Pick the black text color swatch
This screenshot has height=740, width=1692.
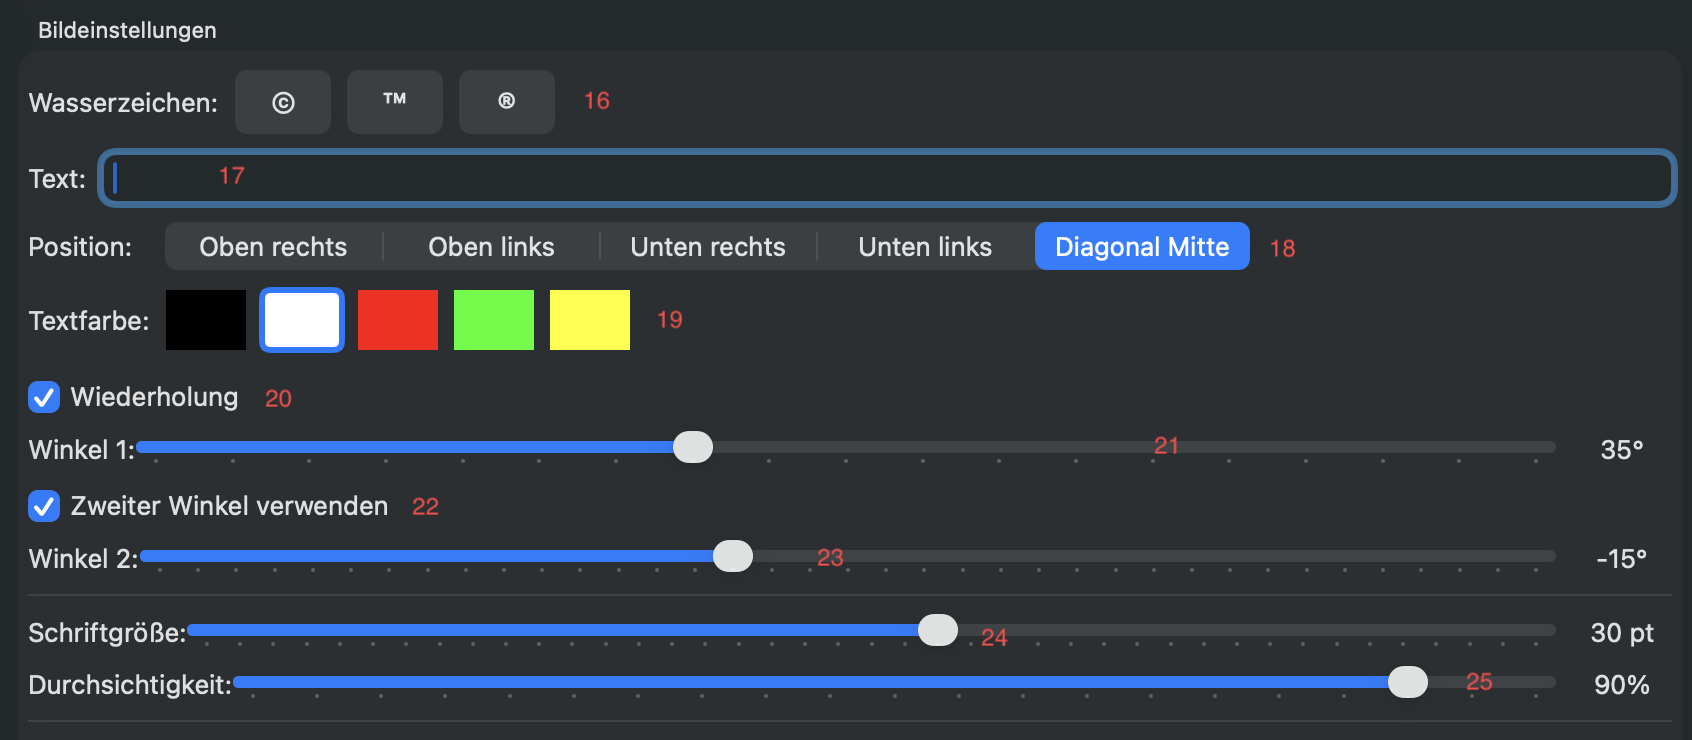[206, 320]
